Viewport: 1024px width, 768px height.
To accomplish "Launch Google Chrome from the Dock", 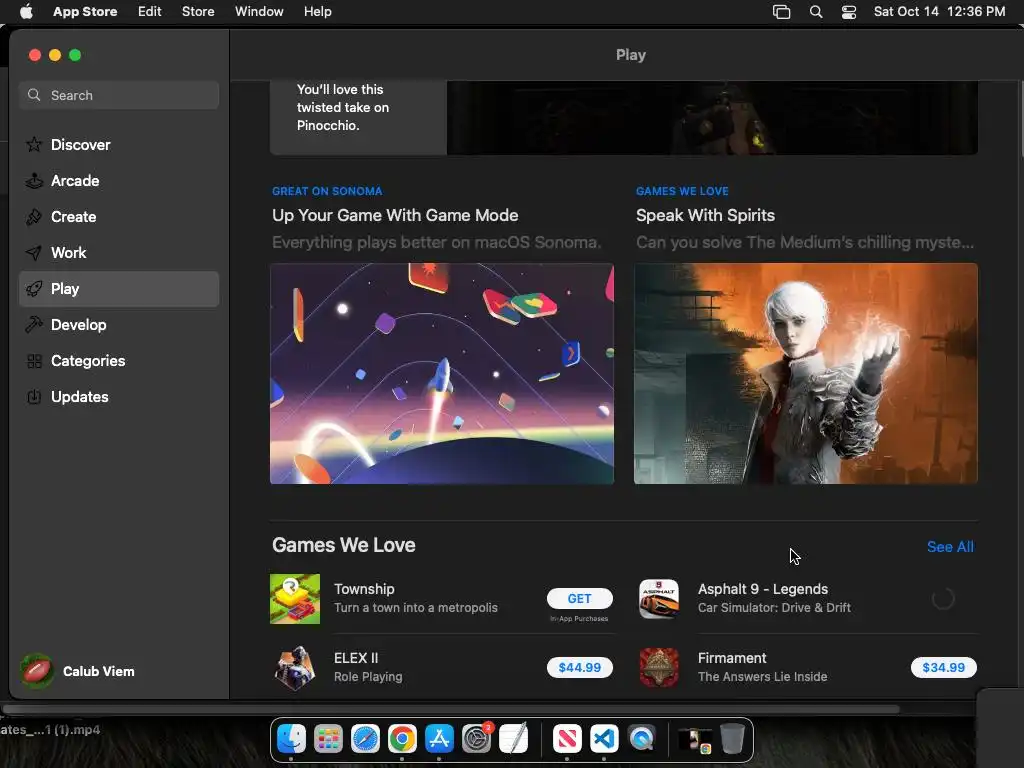I will click(x=402, y=739).
